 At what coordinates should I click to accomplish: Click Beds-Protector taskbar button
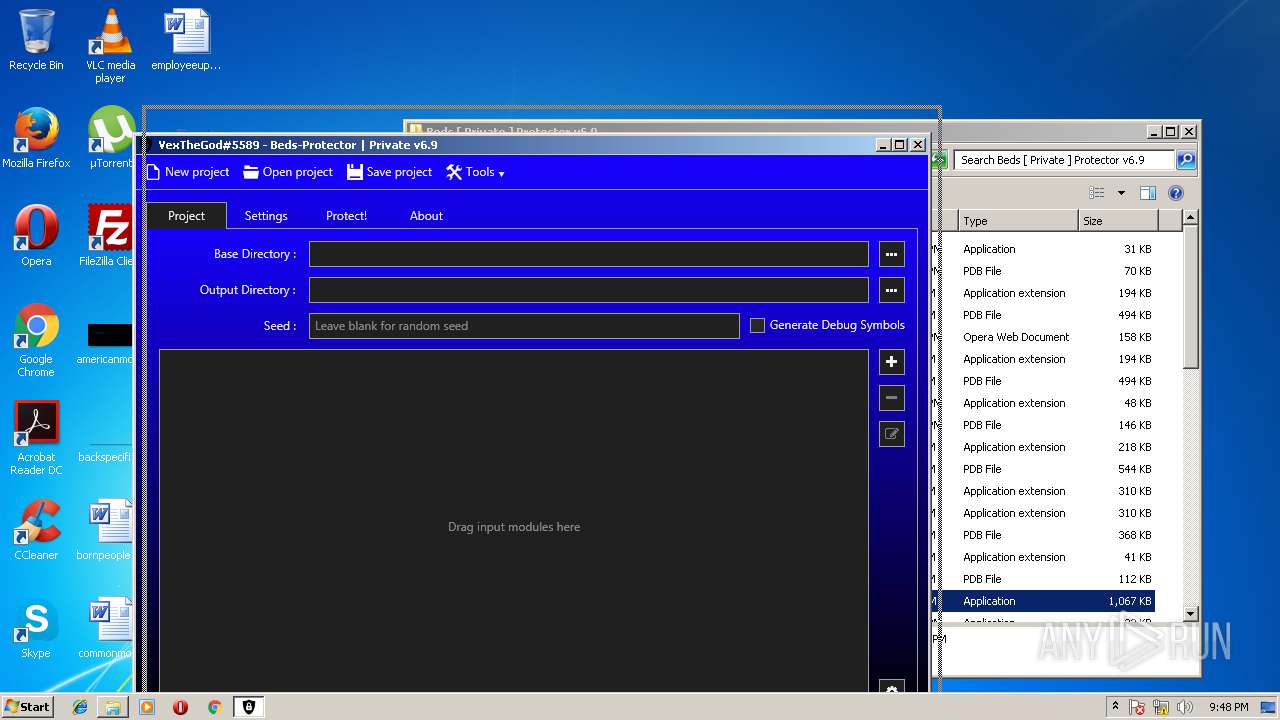(x=249, y=707)
